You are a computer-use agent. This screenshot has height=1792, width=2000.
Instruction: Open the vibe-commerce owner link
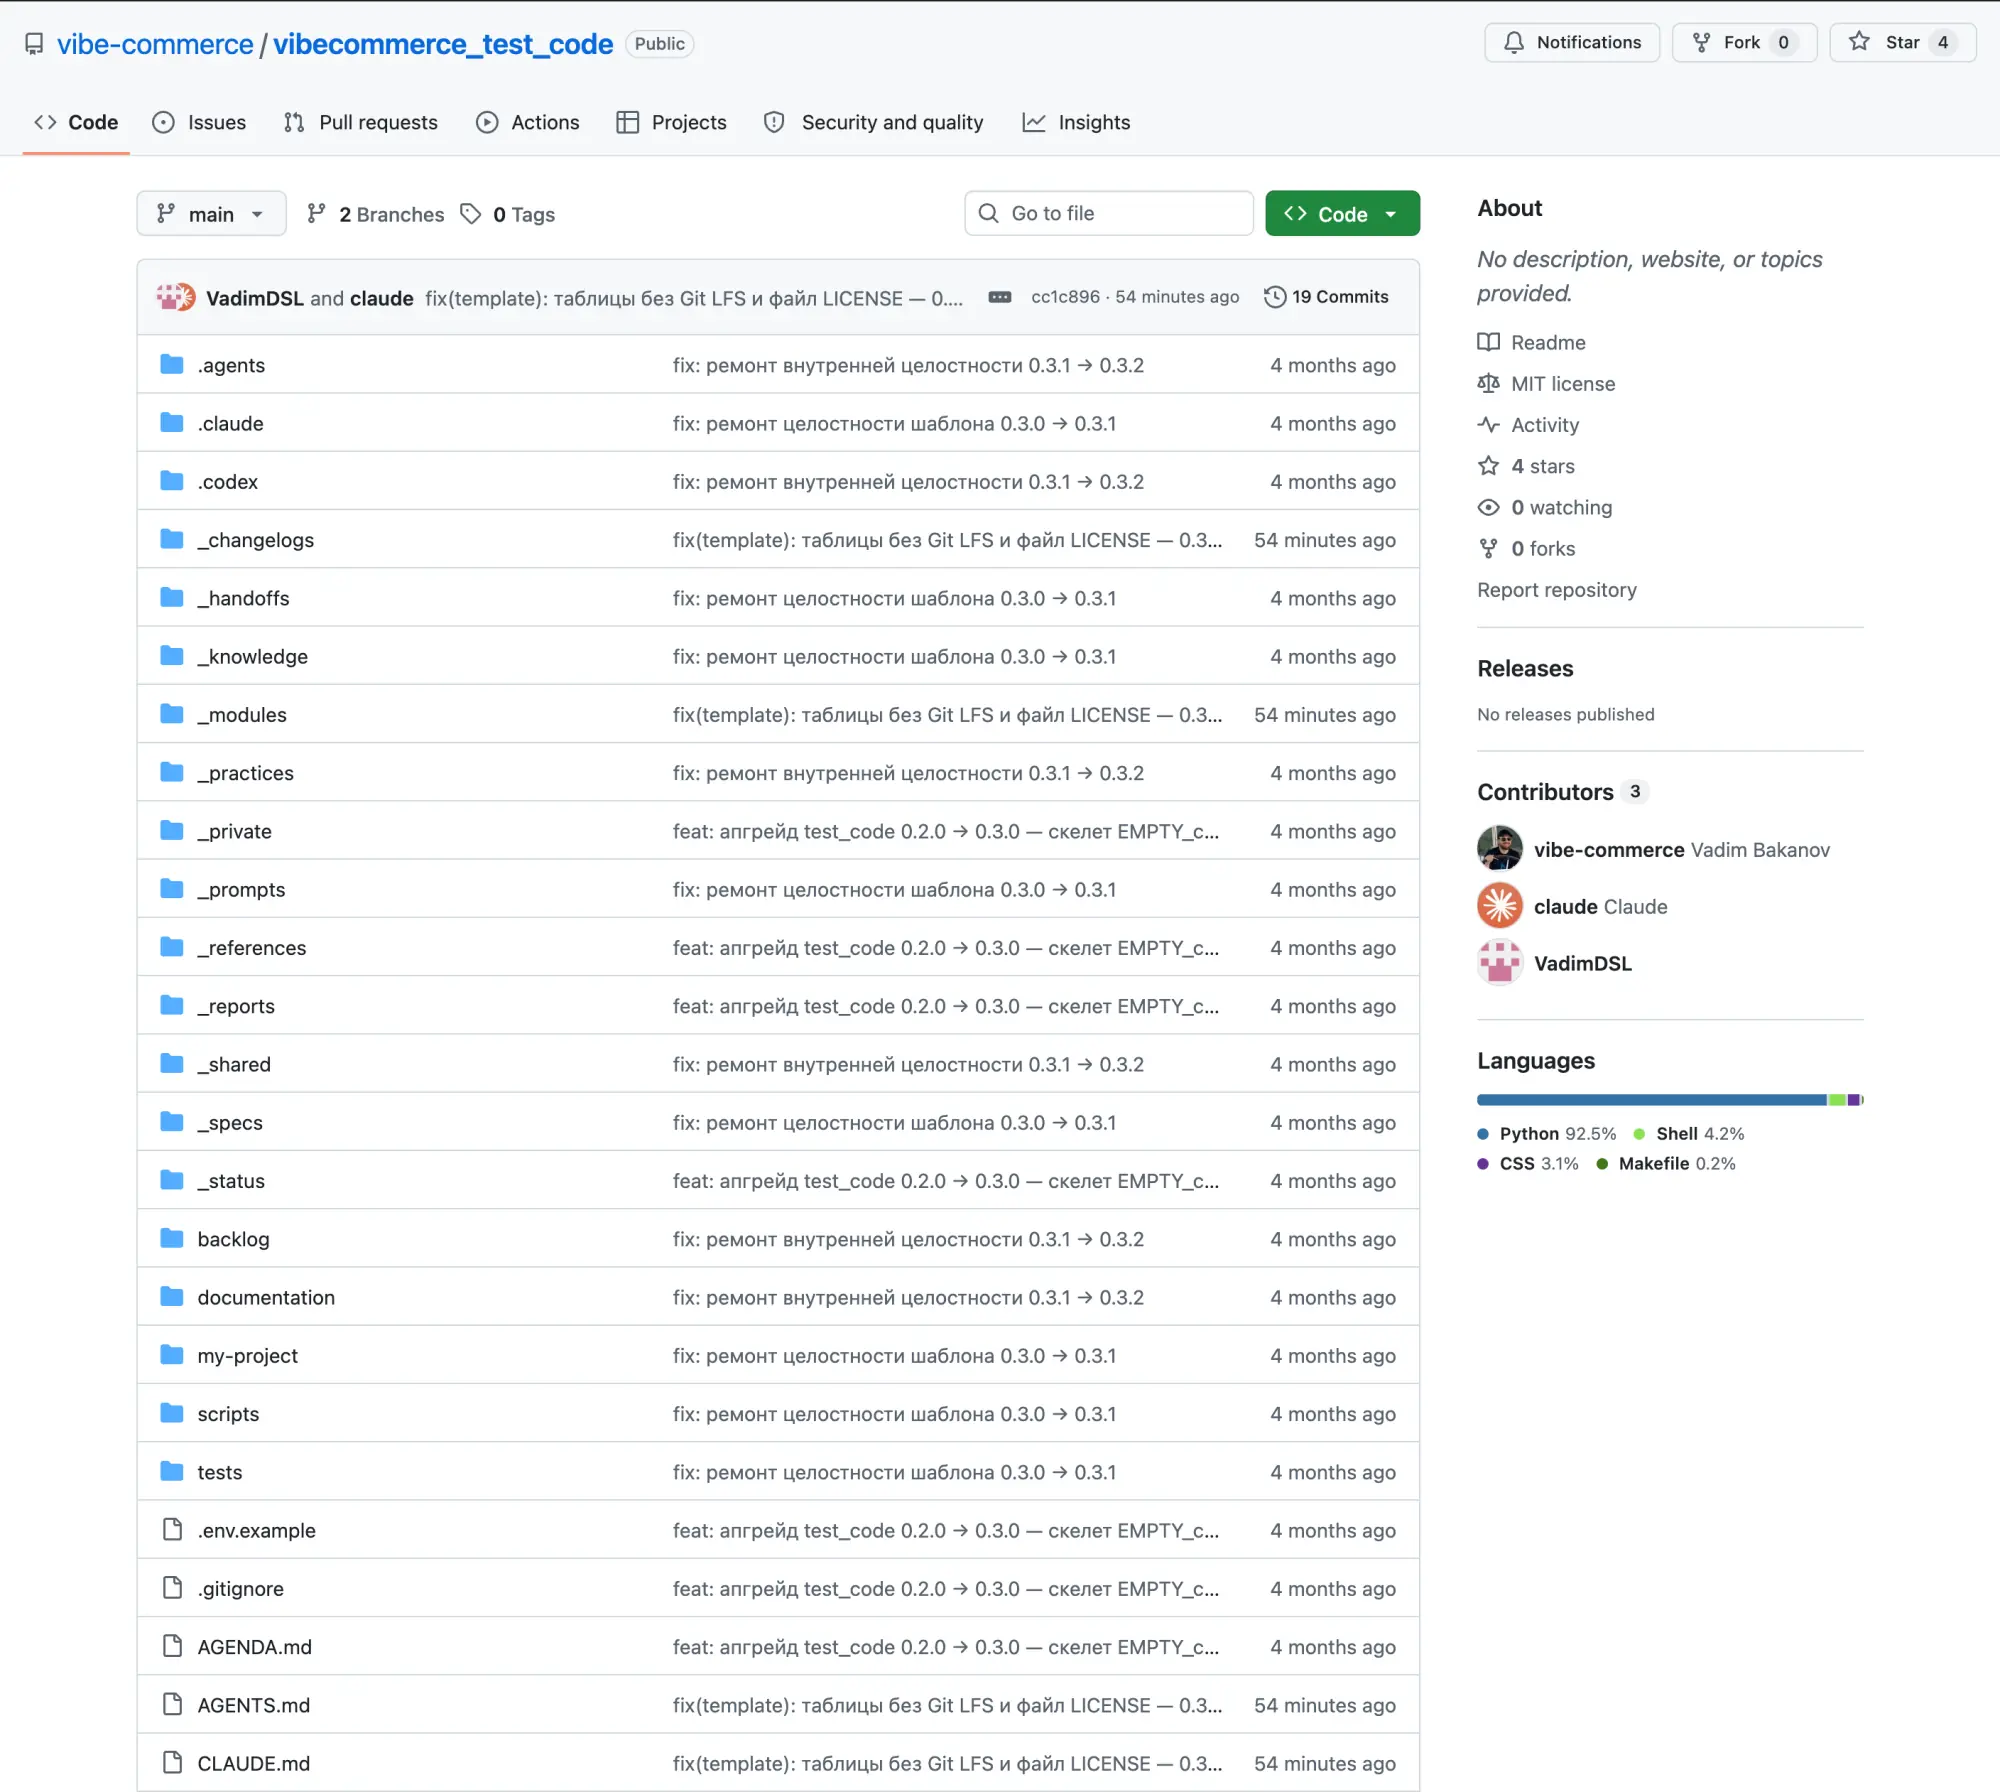pos(155,44)
